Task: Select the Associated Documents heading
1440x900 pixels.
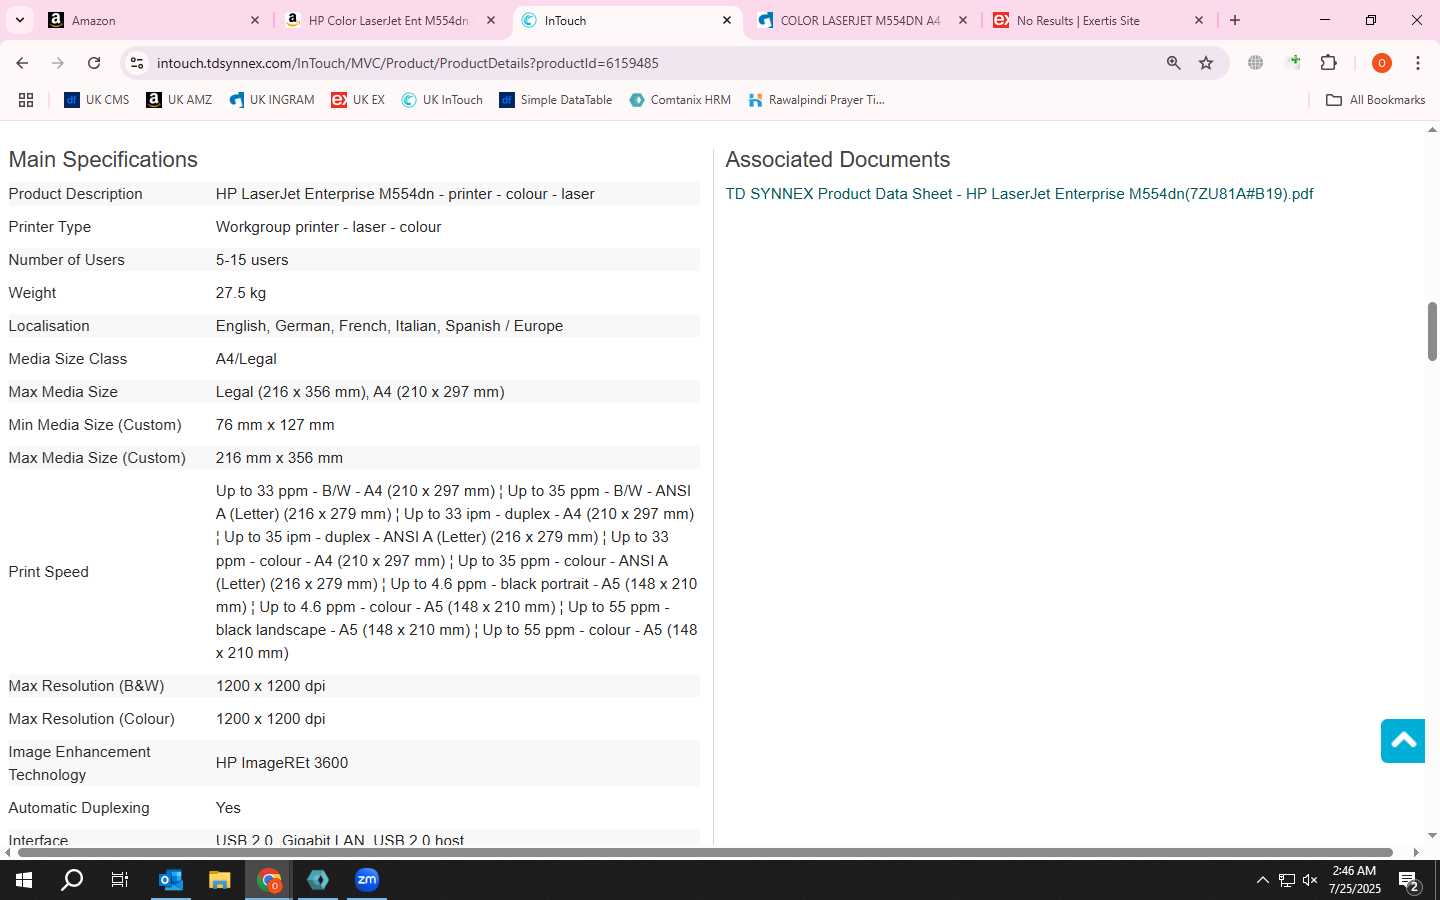Action: 837,160
